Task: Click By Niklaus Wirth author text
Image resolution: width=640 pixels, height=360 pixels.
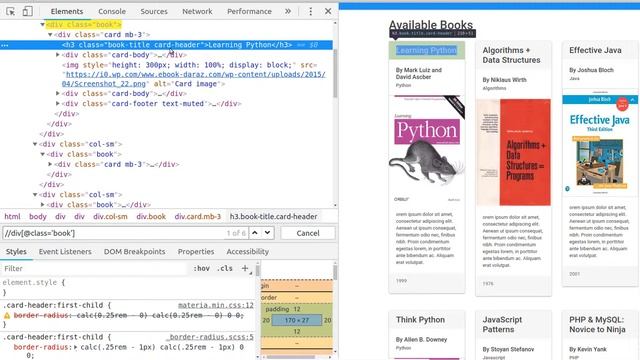Action: [x=504, y=80]
